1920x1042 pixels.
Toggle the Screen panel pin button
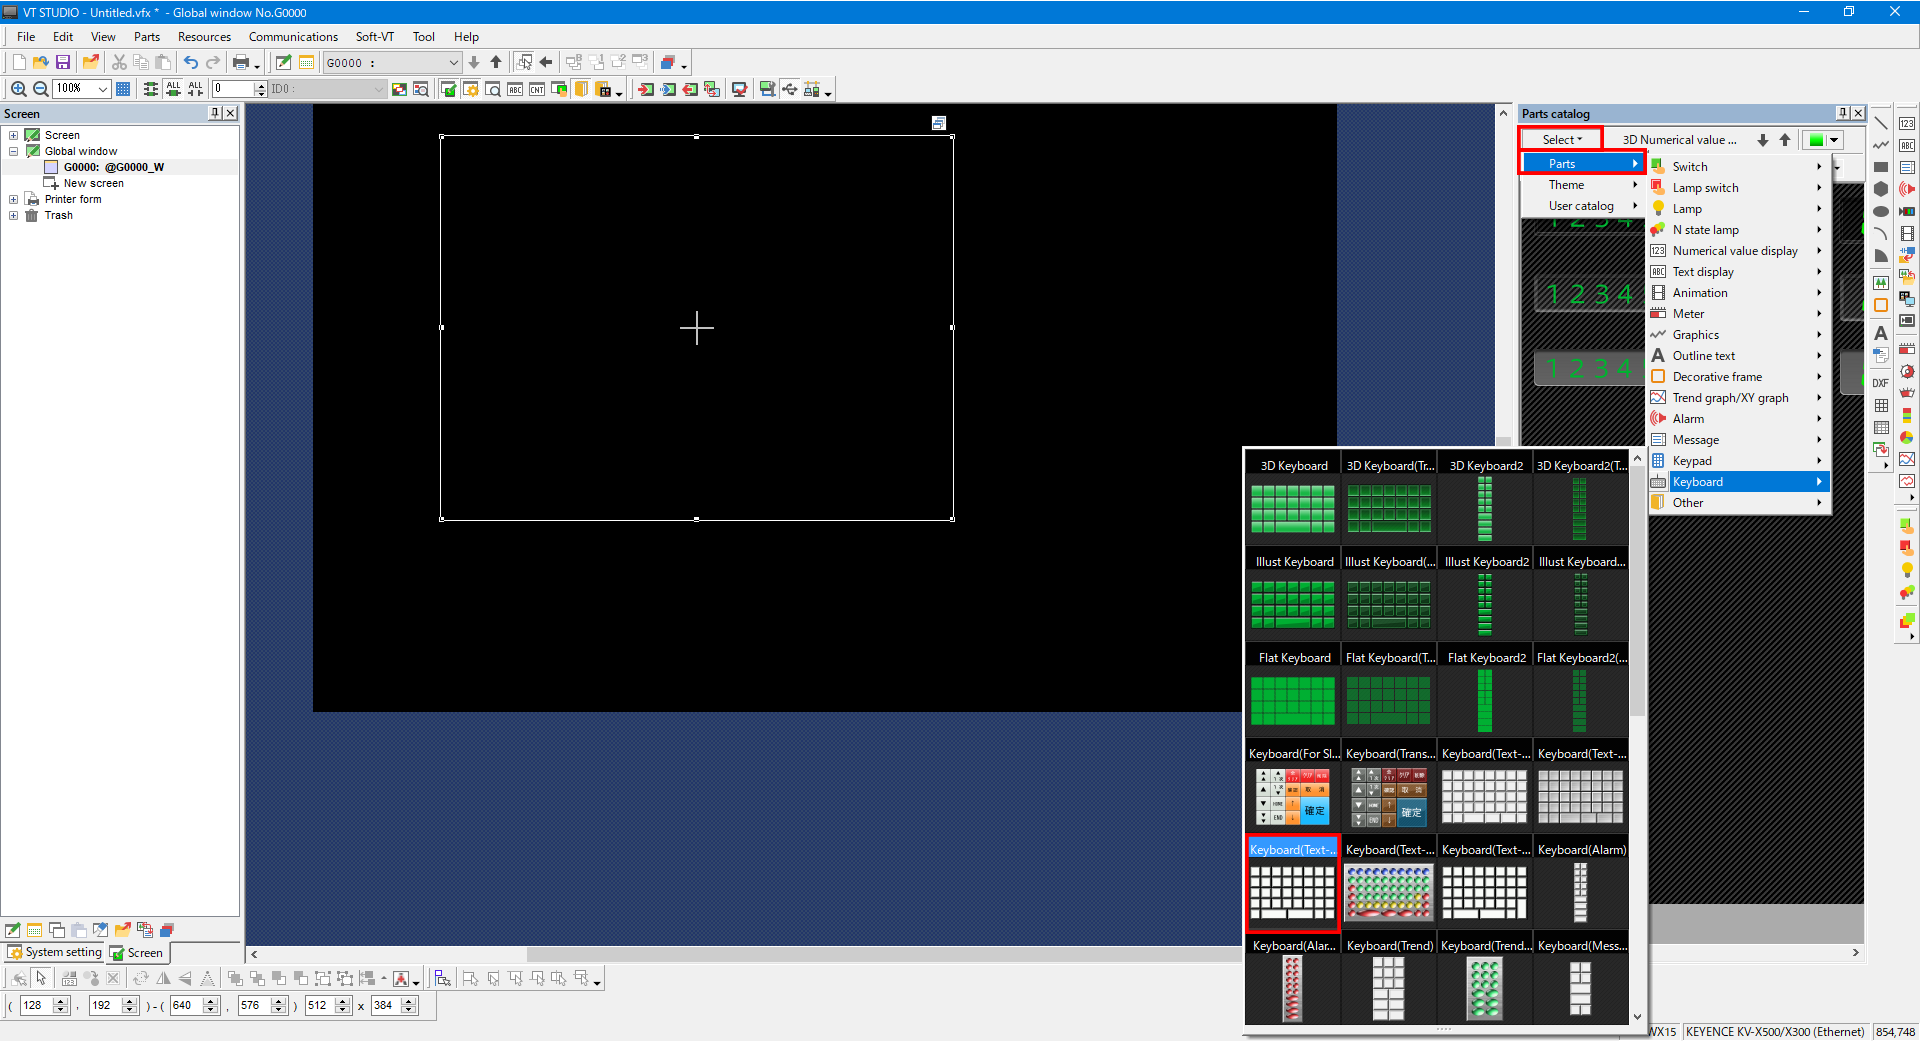(215, 113)
